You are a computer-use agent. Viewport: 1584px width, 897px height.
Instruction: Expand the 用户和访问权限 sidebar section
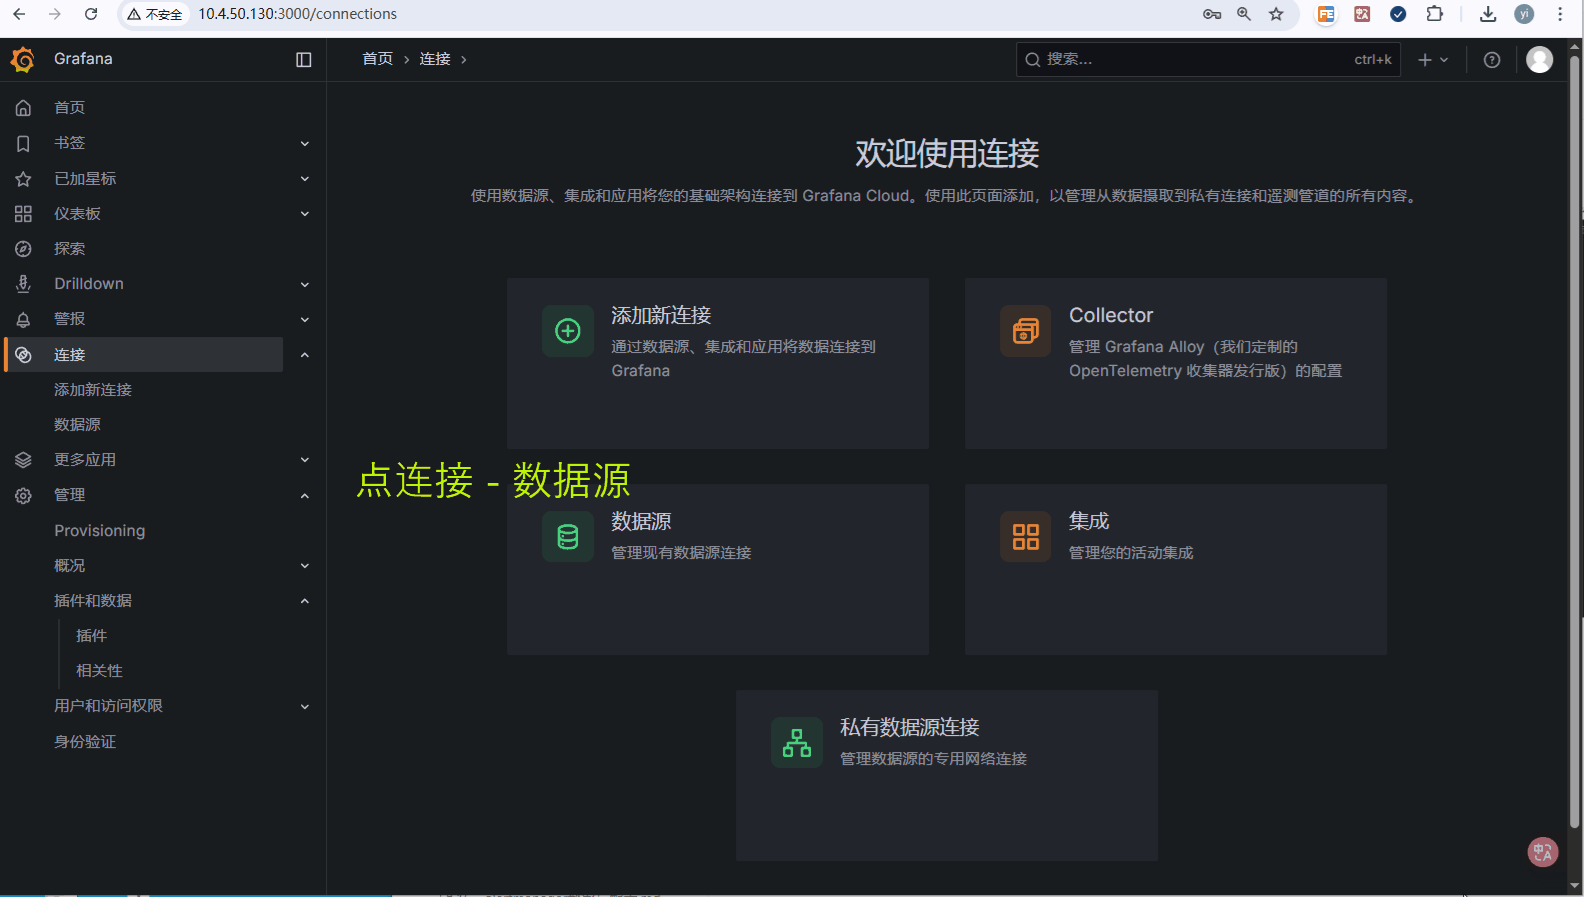point(305,707)
